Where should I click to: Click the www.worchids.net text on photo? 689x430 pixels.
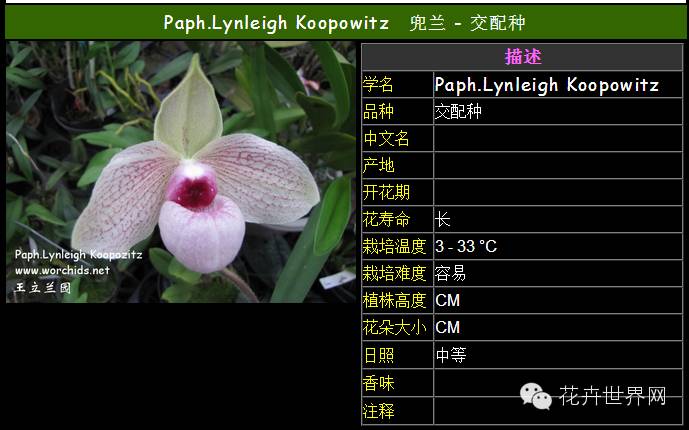(62, 270)
